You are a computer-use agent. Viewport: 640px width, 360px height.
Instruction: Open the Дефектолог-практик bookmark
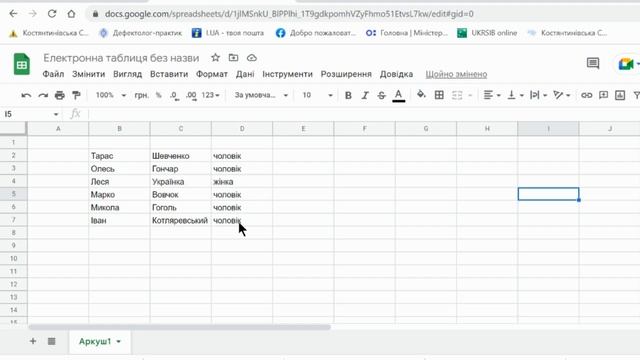[x=141, y=33]
